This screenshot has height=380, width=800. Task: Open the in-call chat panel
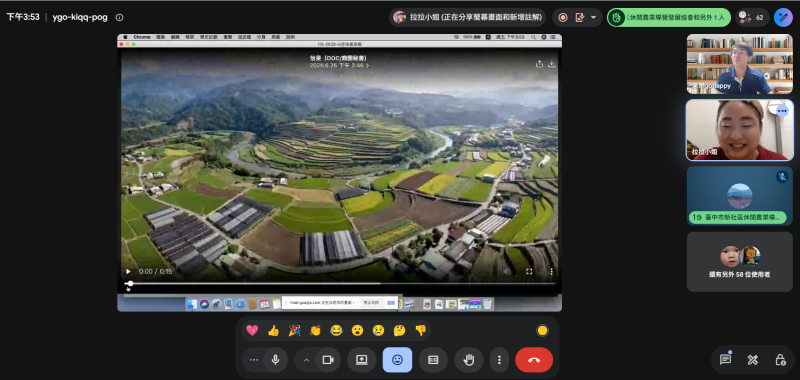pyautogui.click(x=725, y=360)
